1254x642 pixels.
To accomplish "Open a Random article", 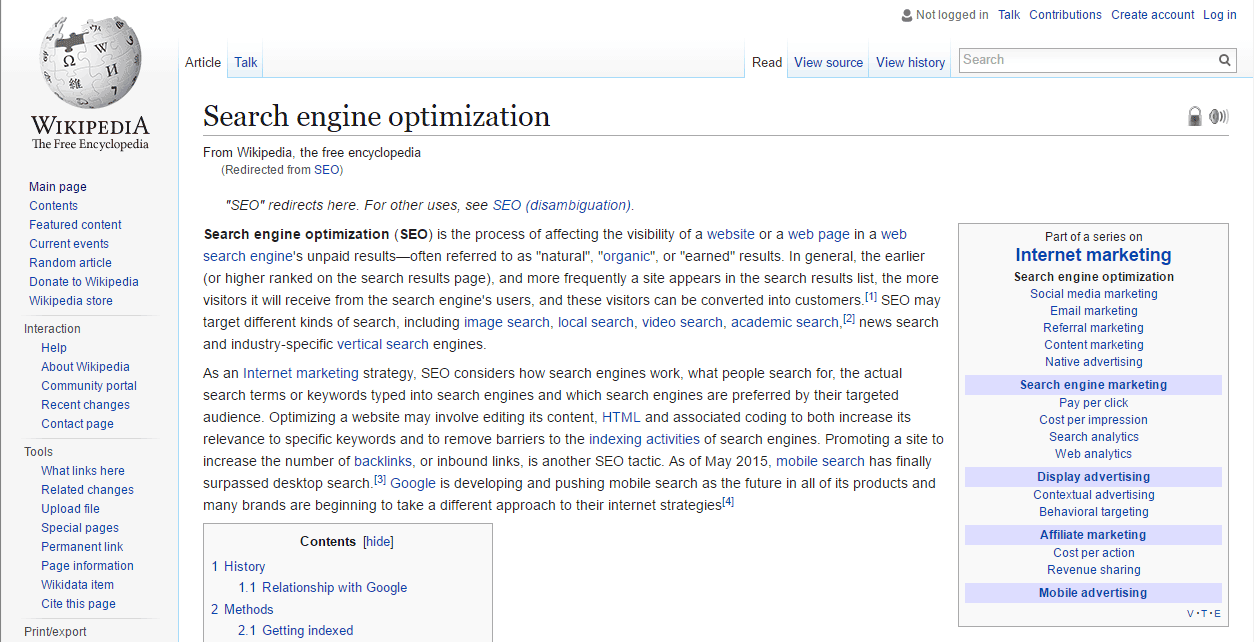I will pos(70,263).
